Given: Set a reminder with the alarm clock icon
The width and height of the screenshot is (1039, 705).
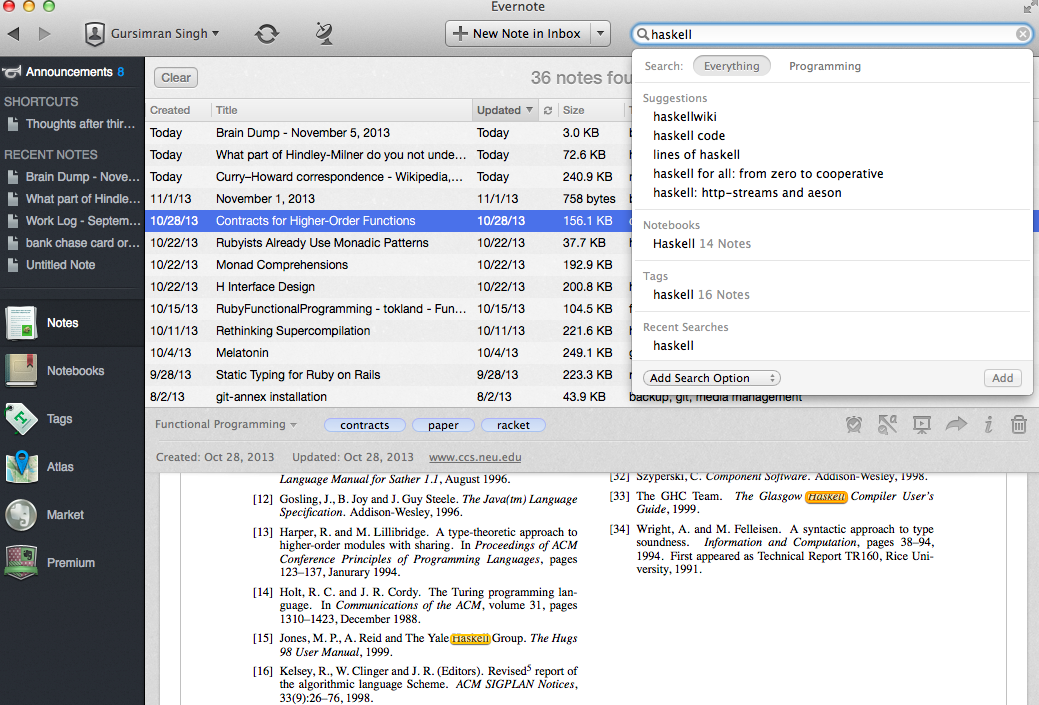Looking at the screenshot, I should 854,425.
